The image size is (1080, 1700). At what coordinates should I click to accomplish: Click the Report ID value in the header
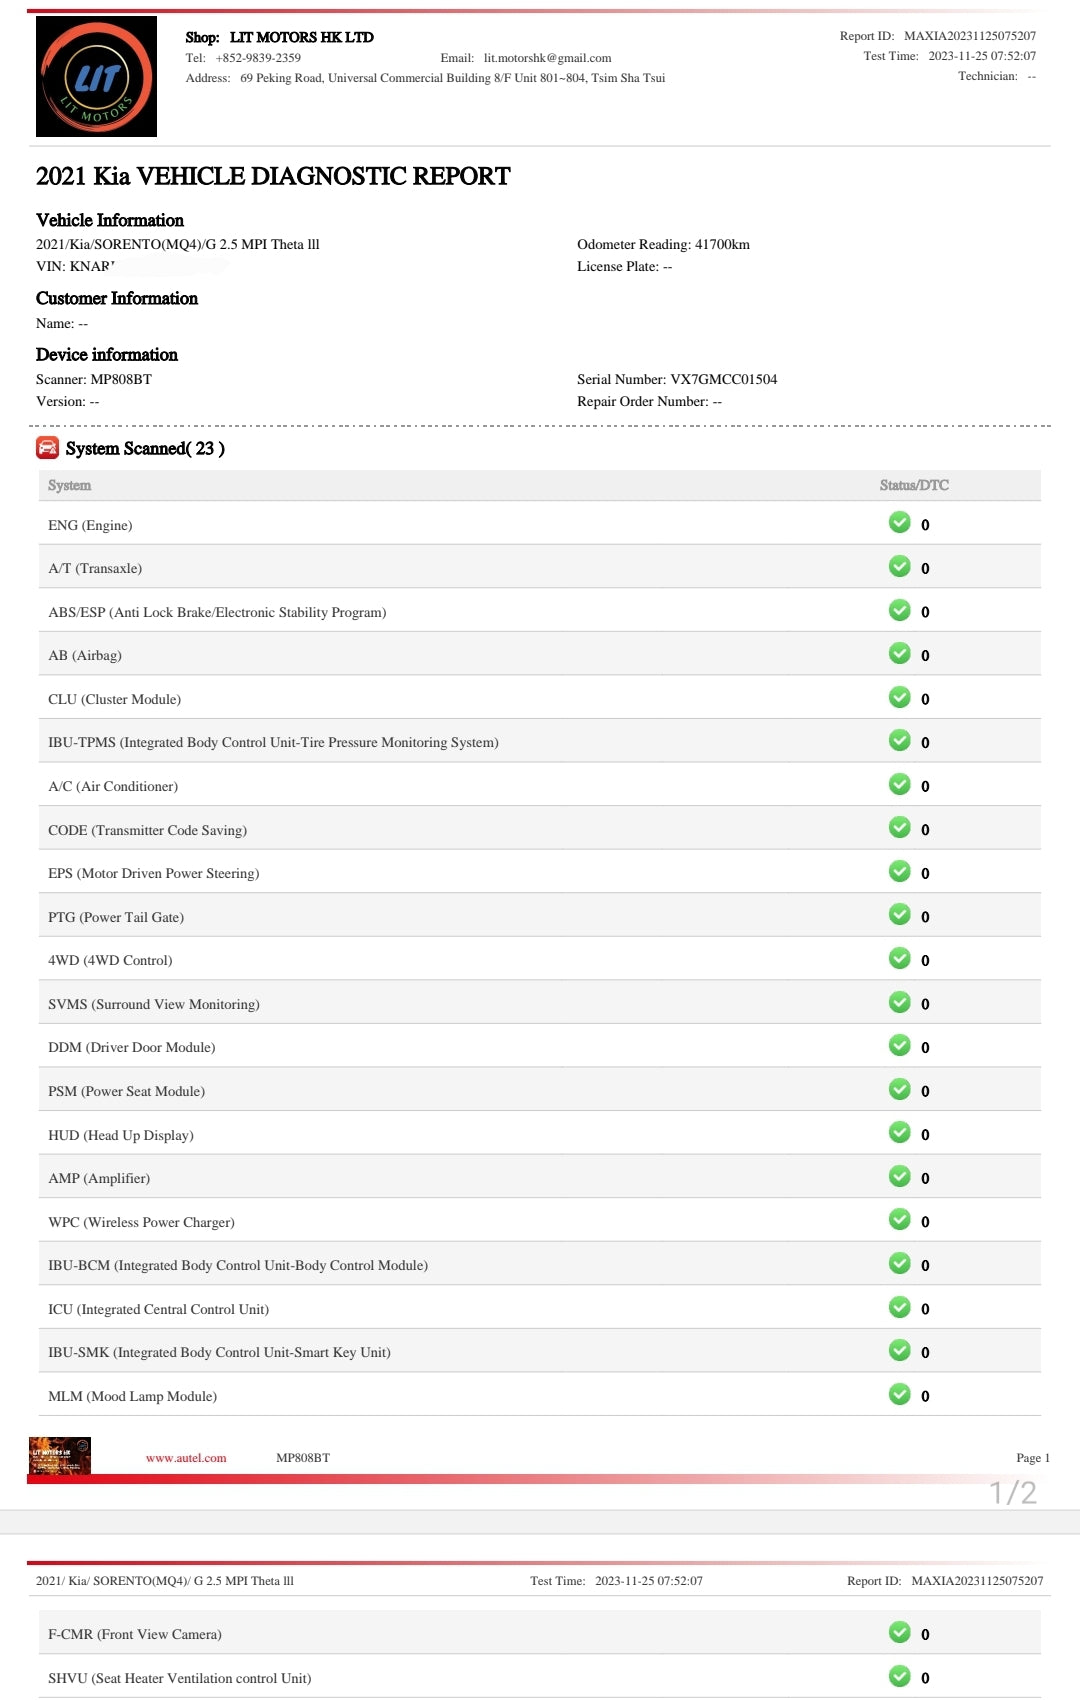(x=970, y=36)
